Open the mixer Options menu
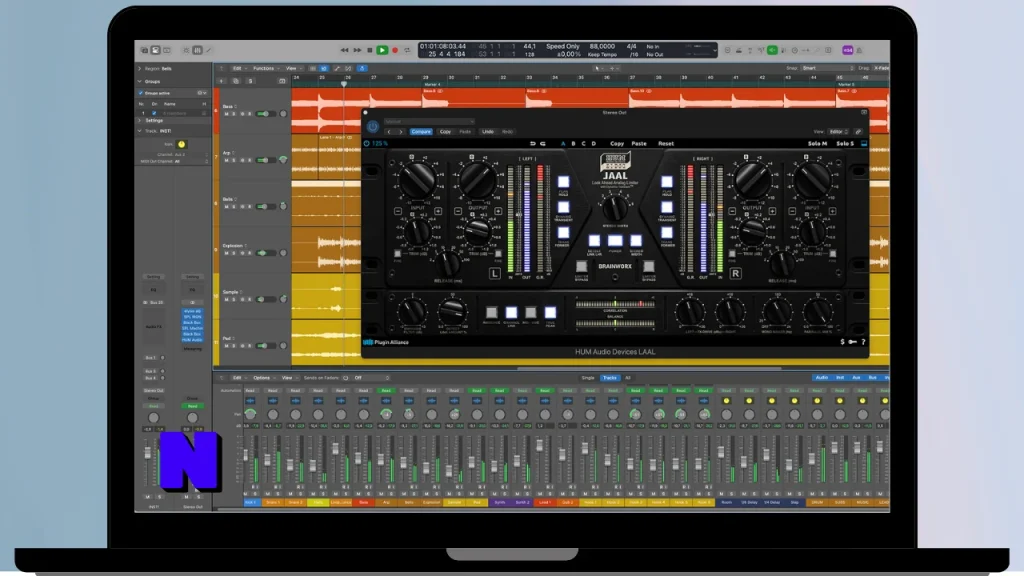Viewport: 1024px width, 576px height. (263, 378)
